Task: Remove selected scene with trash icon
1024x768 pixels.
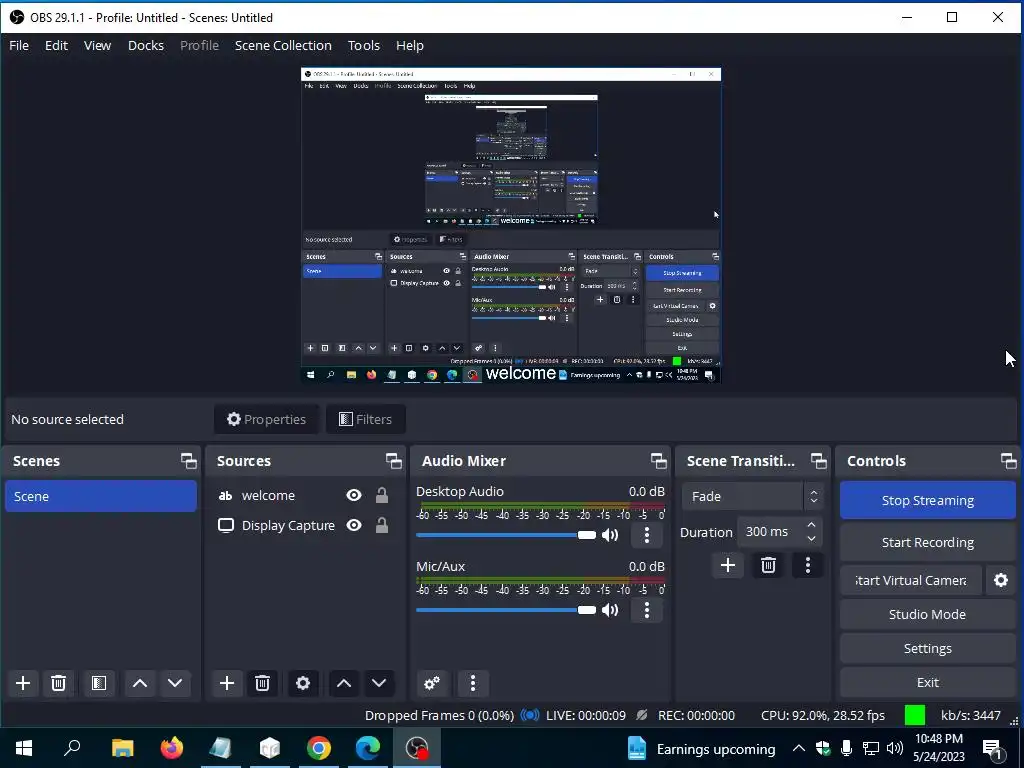Action: pyautogui.click(x=58, y=683)
